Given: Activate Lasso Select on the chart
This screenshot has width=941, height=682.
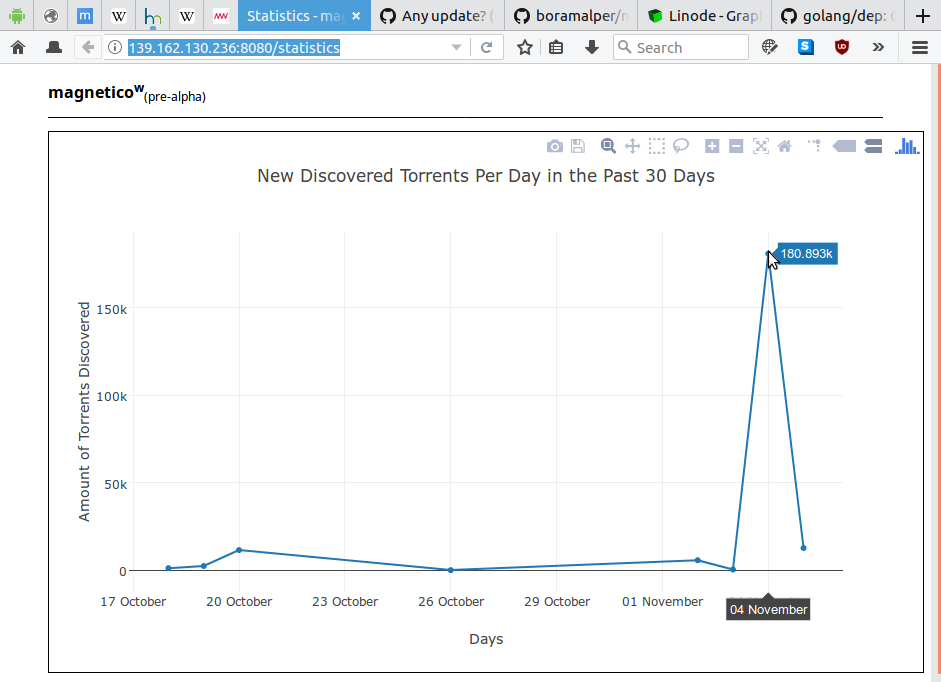Looking at the screenshot, I should (x=681, y=146).
